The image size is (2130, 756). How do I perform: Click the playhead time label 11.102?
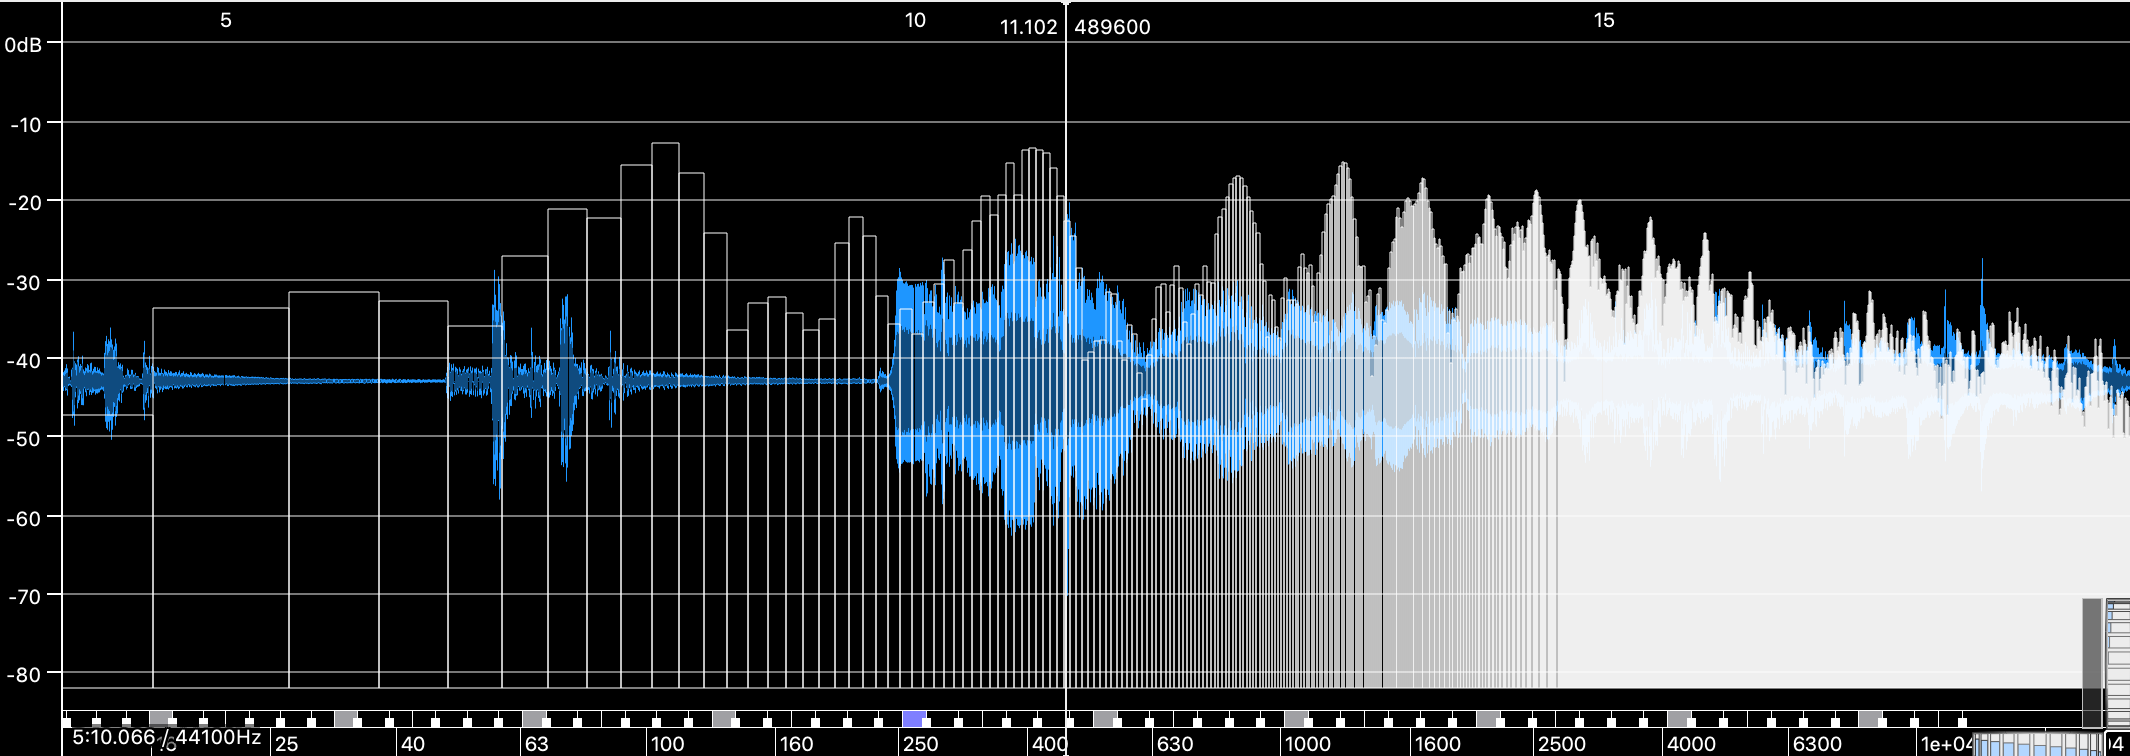point(1029,27)
